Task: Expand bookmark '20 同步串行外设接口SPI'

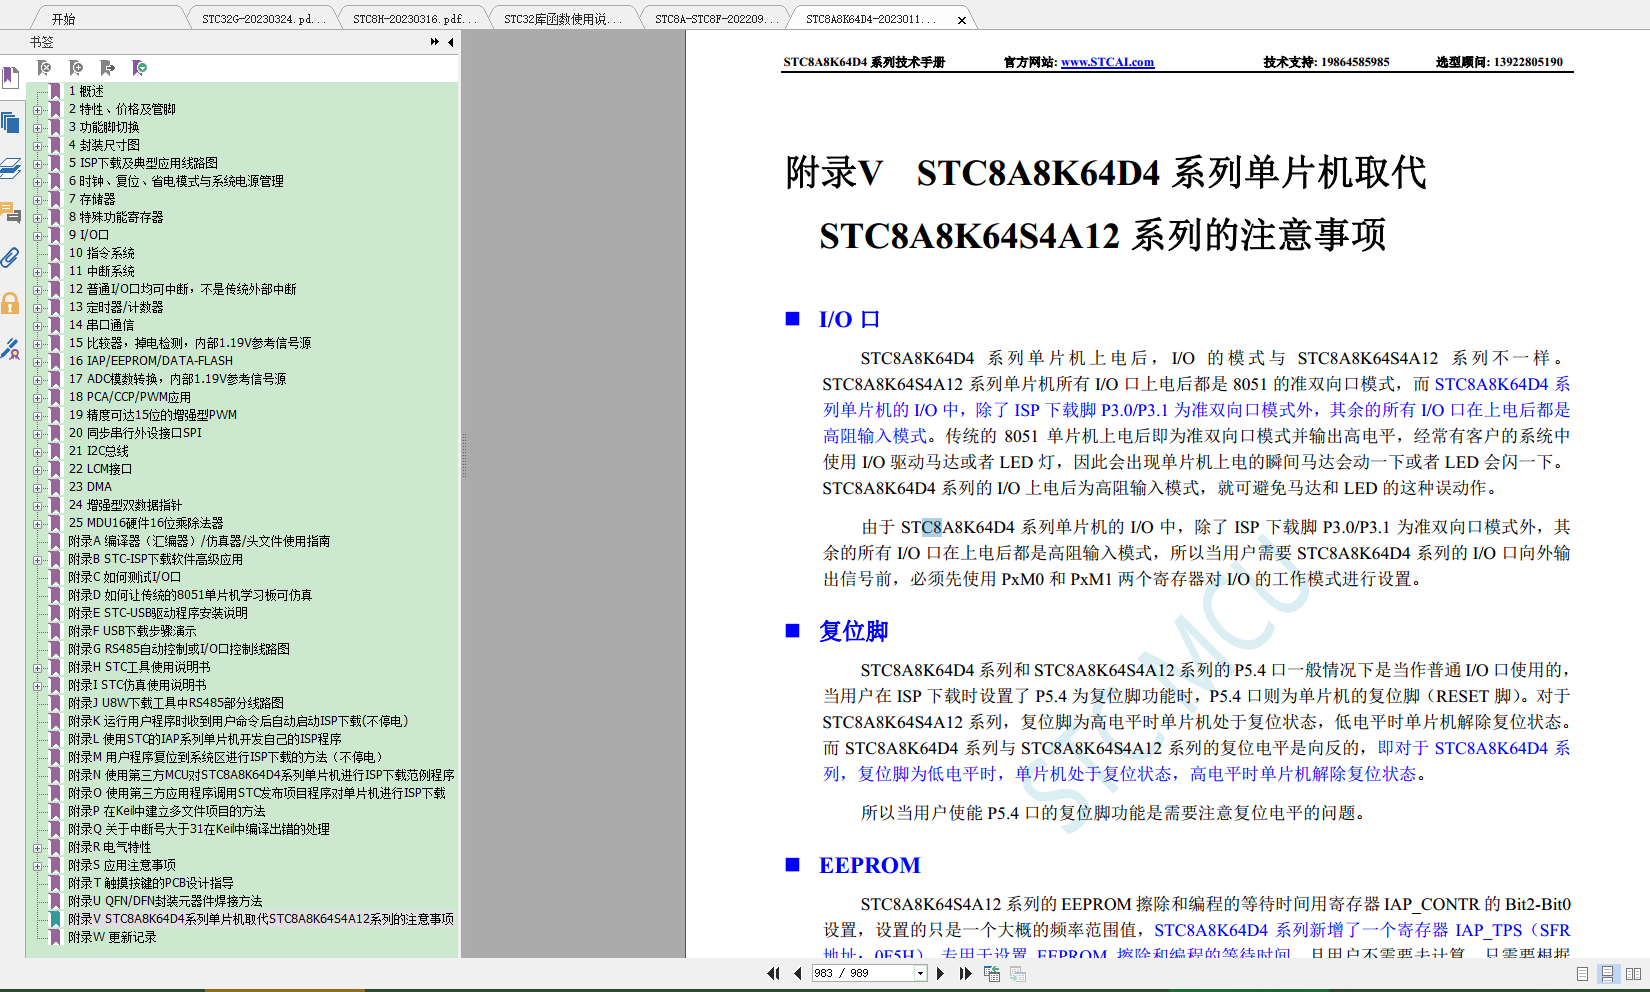Action: (x=37, y=434)
